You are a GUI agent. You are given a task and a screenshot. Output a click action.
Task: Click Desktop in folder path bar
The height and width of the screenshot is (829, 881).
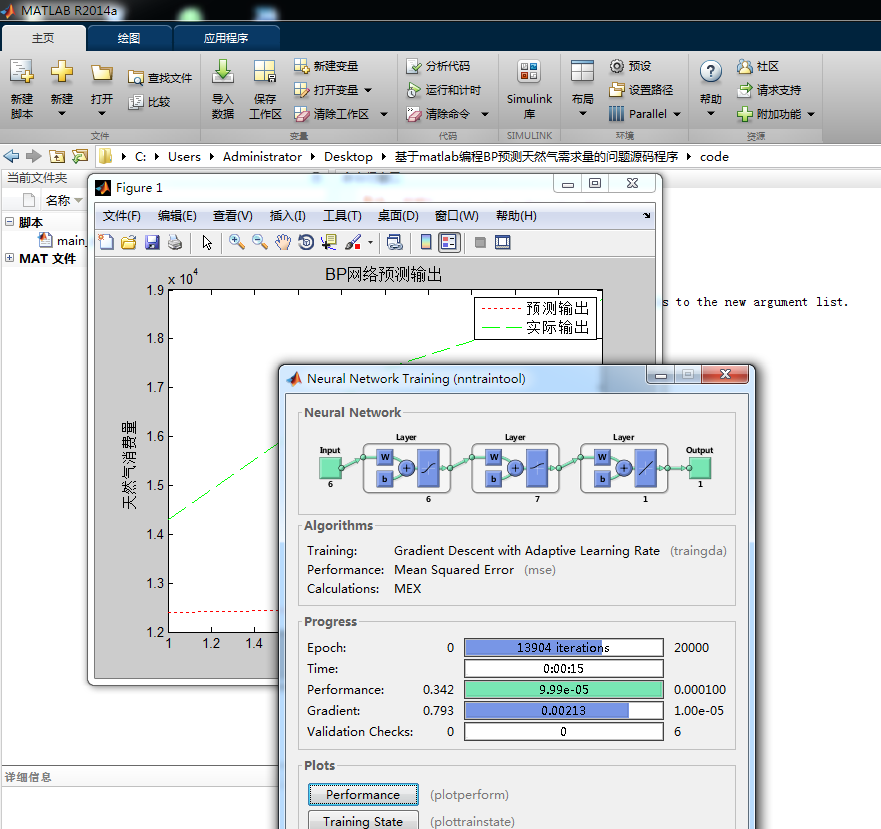(x=348, y=157)
